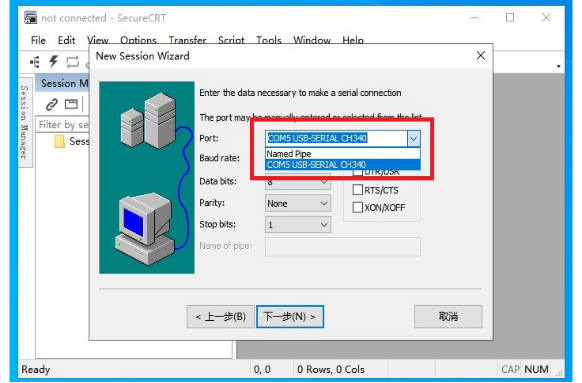This screenshot has height=383, width=582.
Task: Click the SecureCRT application title icon
Action: click(30, 17)
